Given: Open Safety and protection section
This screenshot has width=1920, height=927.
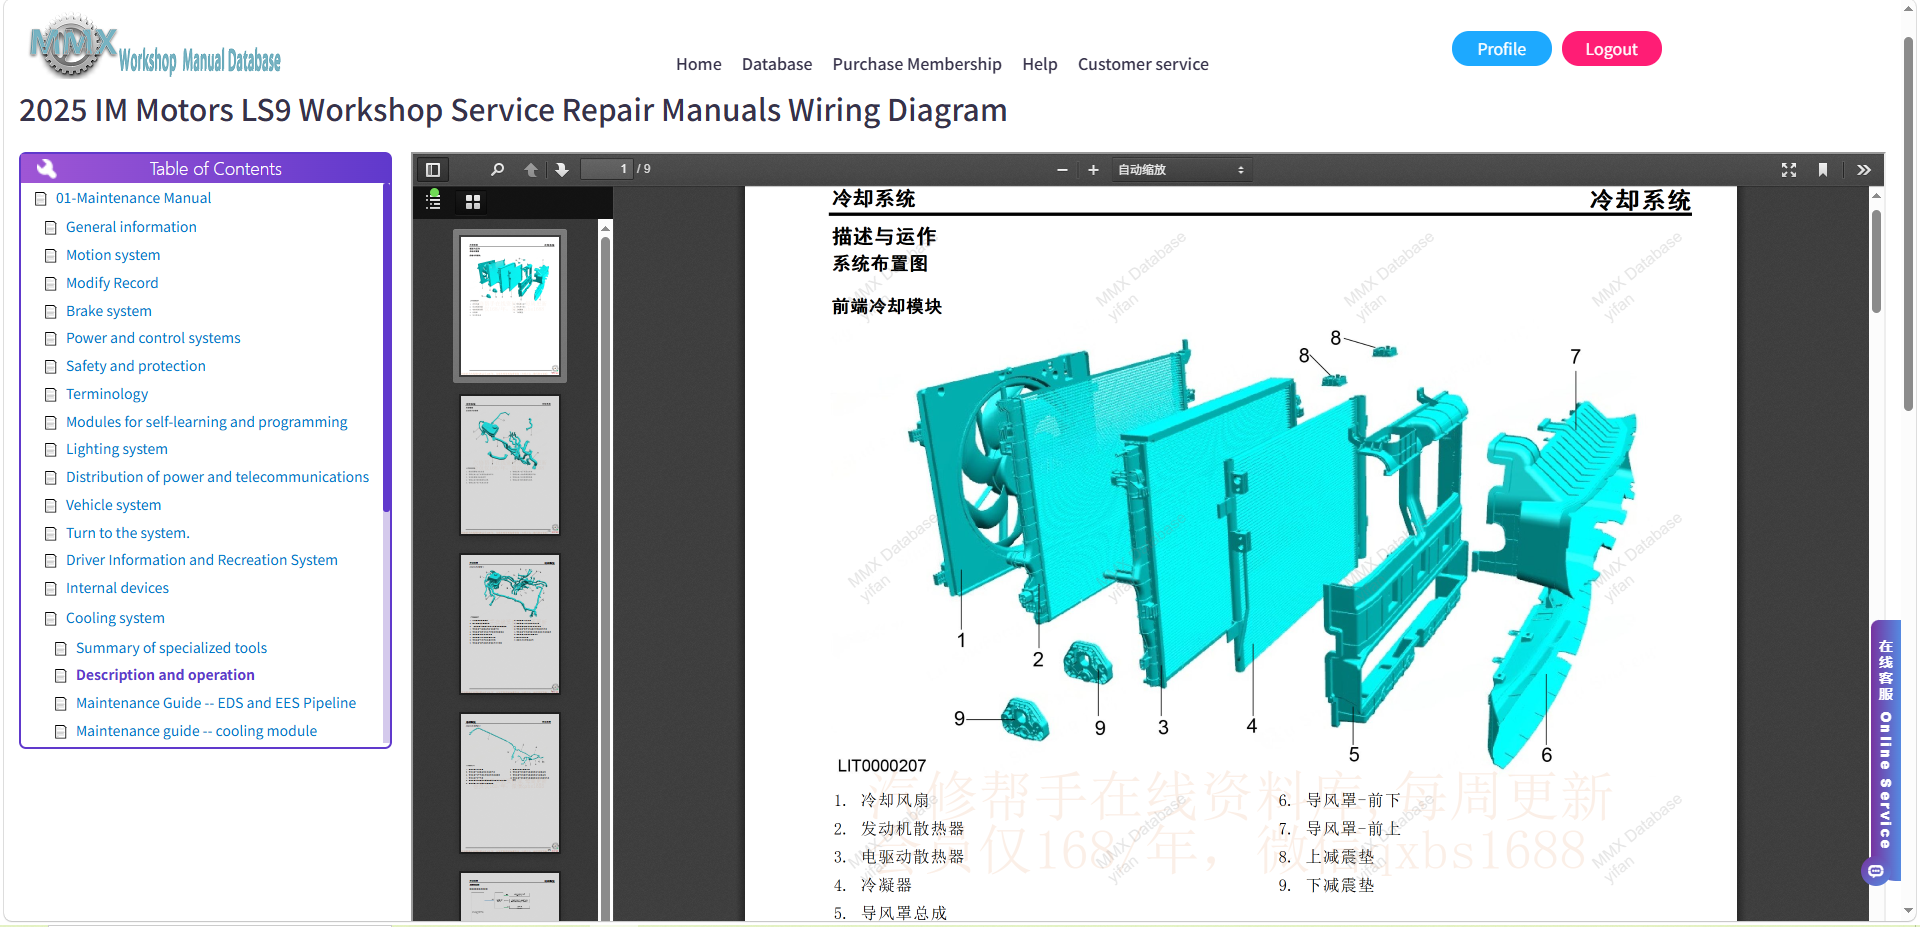Looking at the screenshot, I should 136,366.
